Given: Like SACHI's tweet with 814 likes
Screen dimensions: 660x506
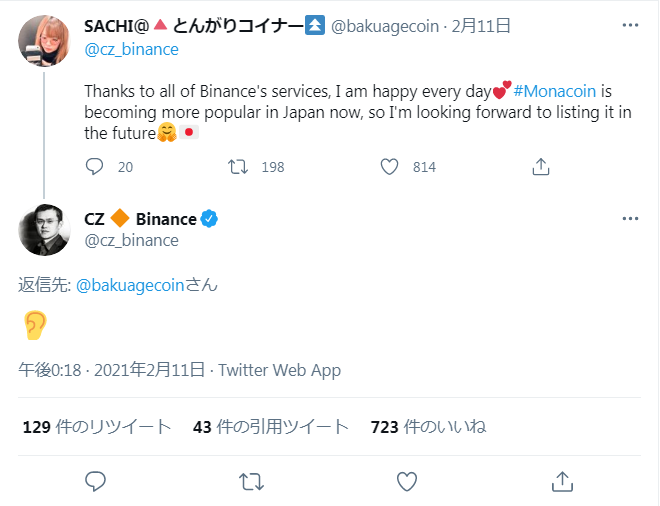Looking at the screenshot, I should point(390,167).
